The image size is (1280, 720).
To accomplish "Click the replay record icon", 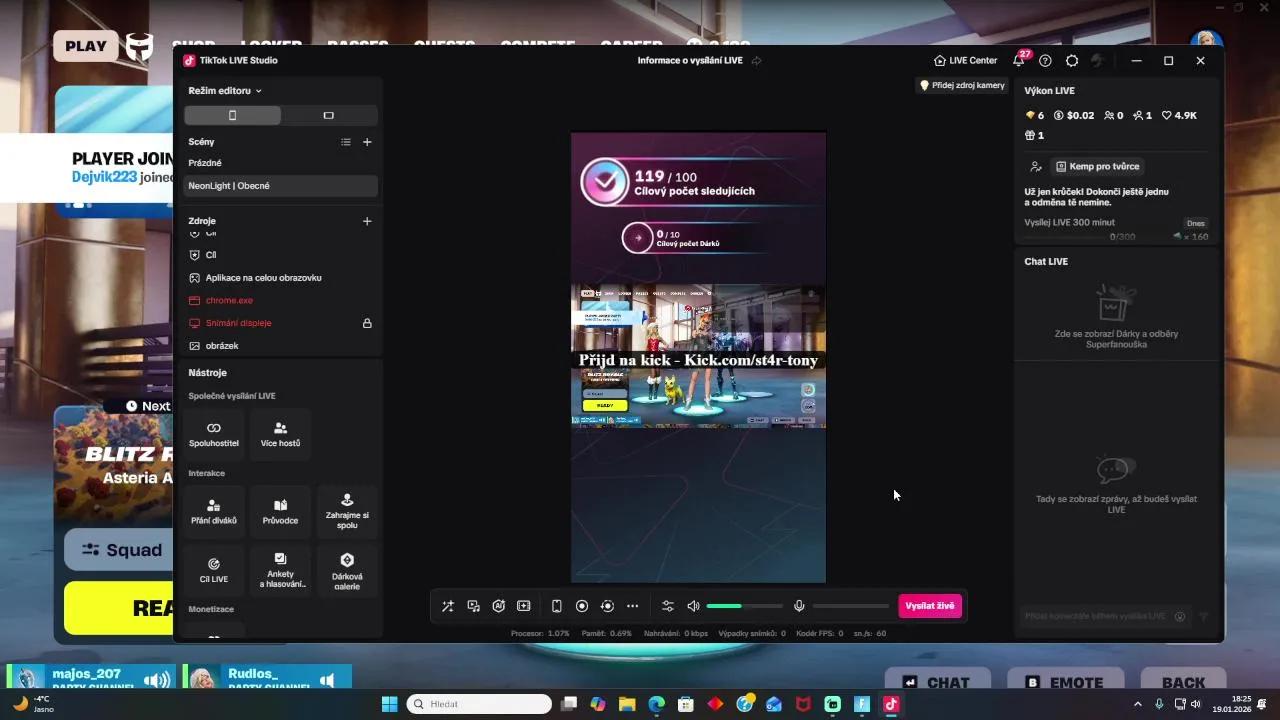I will [x=607, y=606].
